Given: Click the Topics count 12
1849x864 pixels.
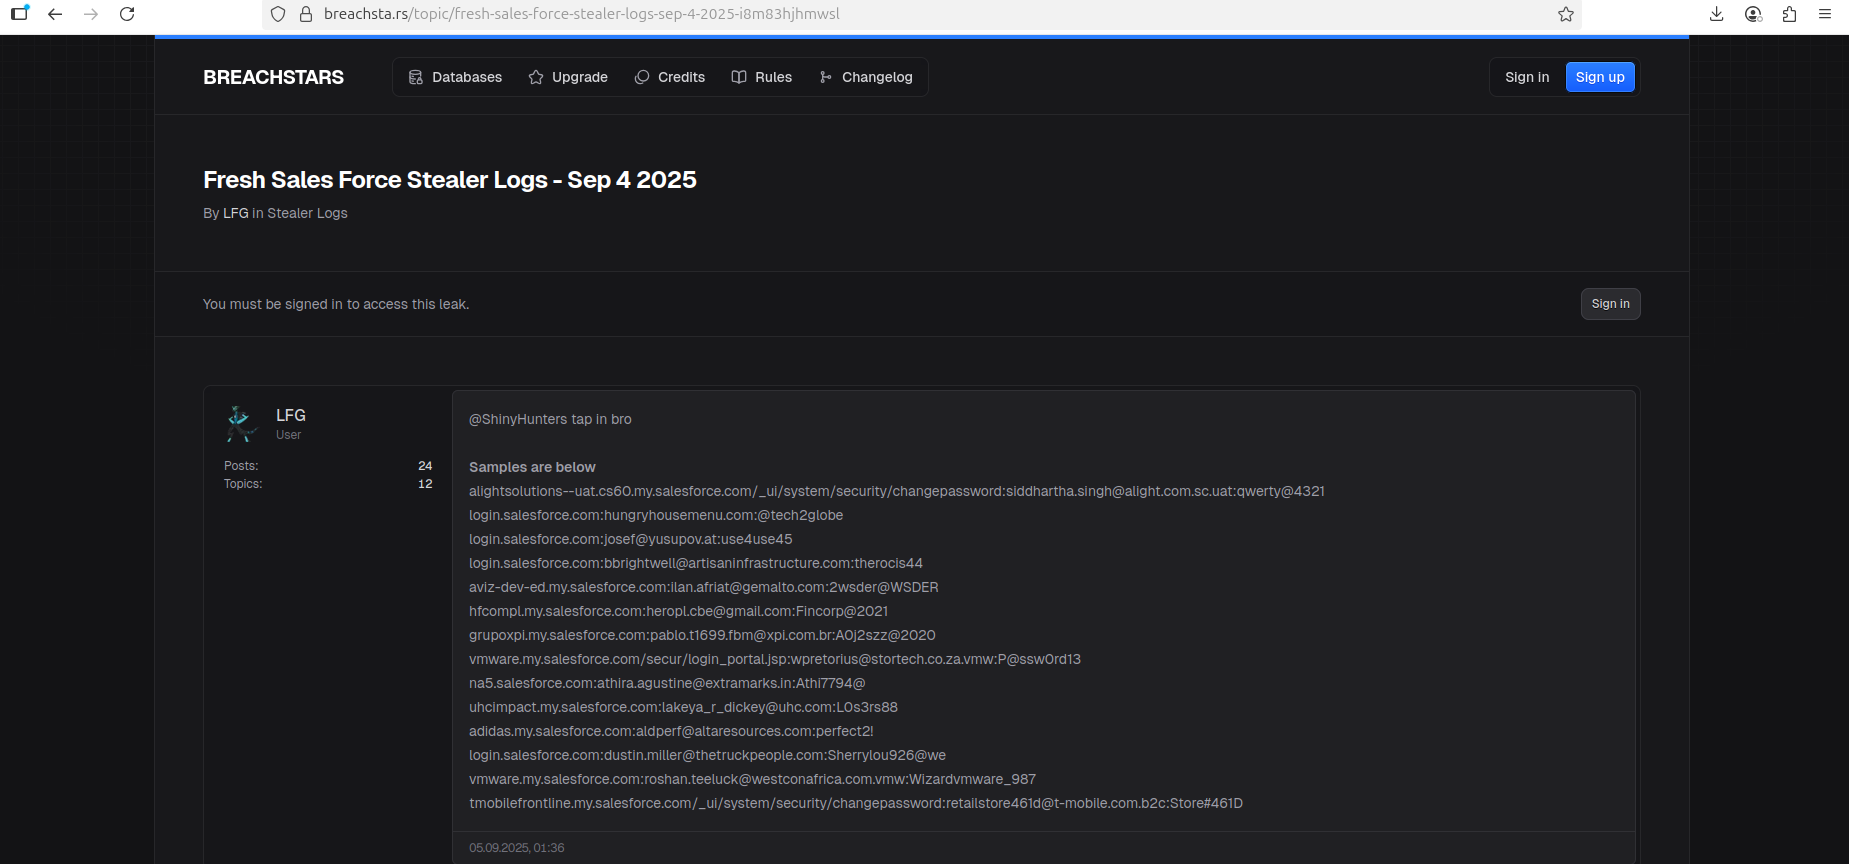Looking at the screenshot, I should [425, 484].
